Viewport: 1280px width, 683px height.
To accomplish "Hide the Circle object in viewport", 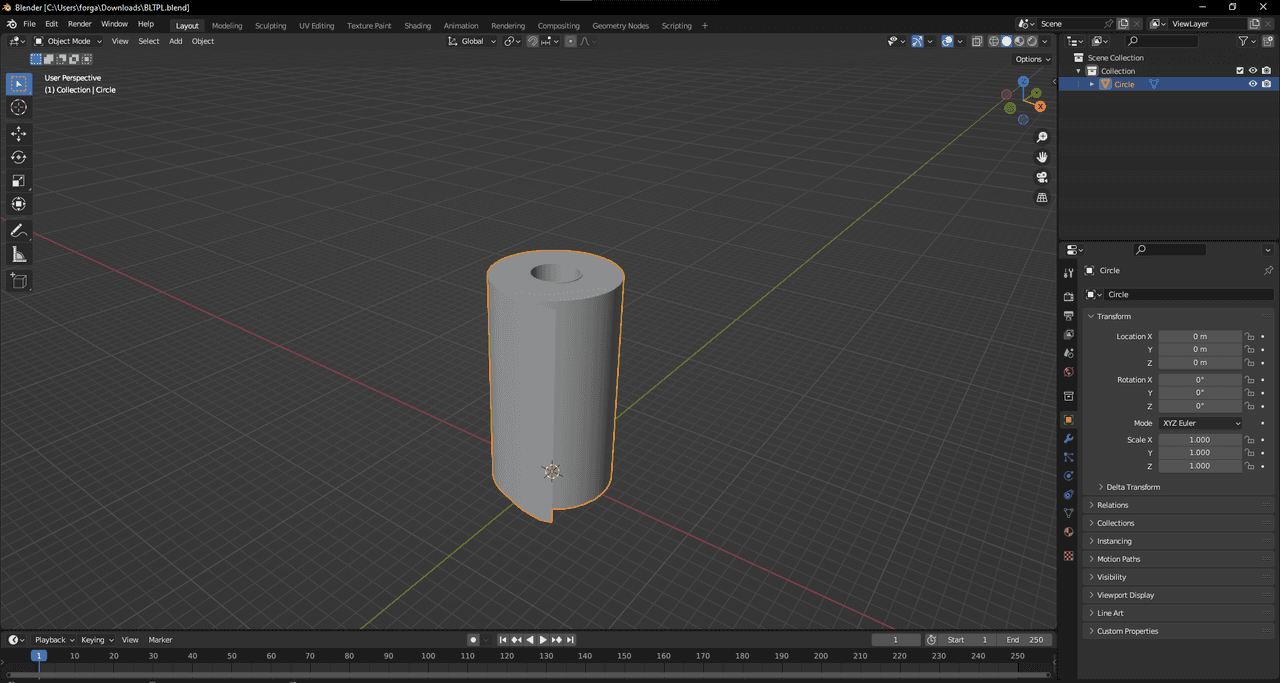I will (1252, 84).
